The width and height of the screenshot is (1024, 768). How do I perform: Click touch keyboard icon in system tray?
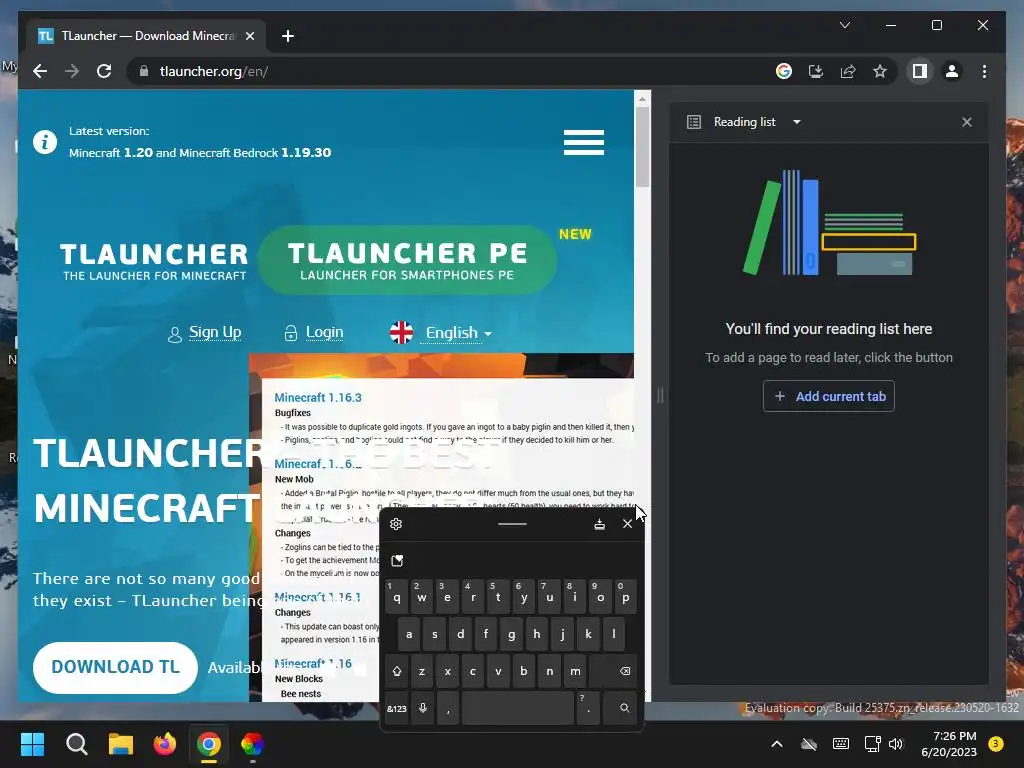click(841, 744)
